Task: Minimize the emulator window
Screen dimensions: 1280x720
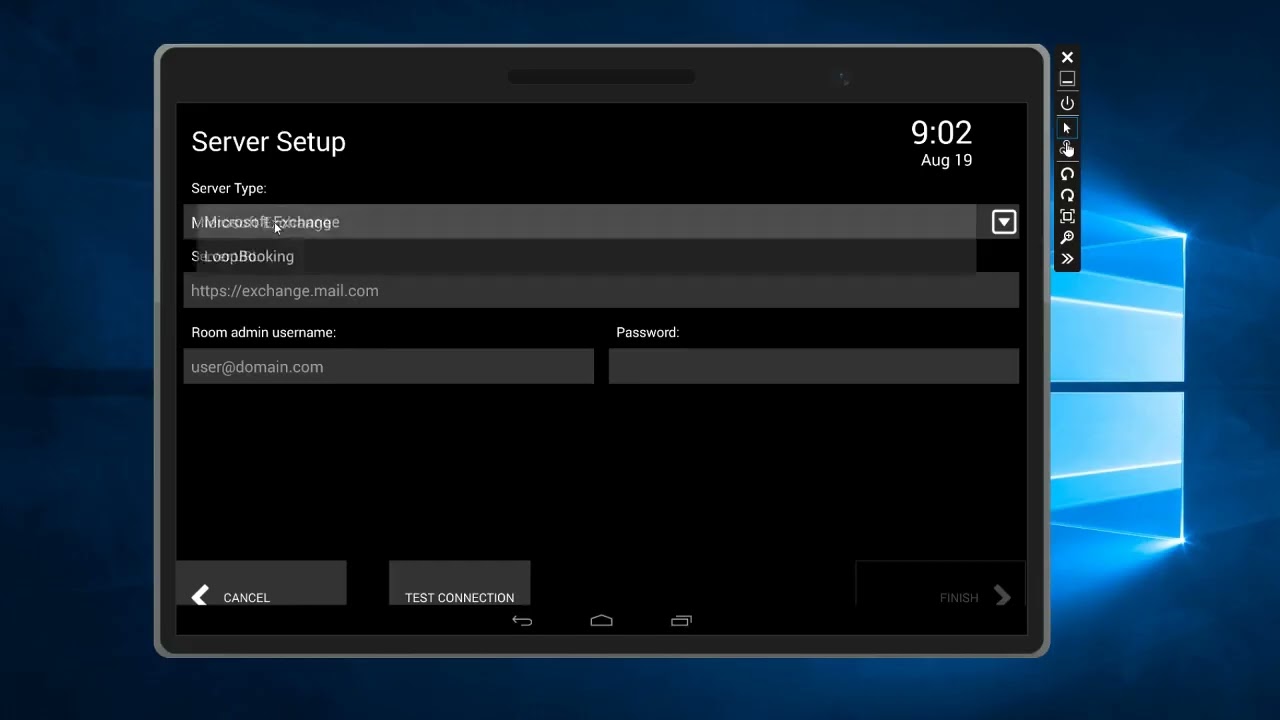Action: click(x=1067, y=79)
